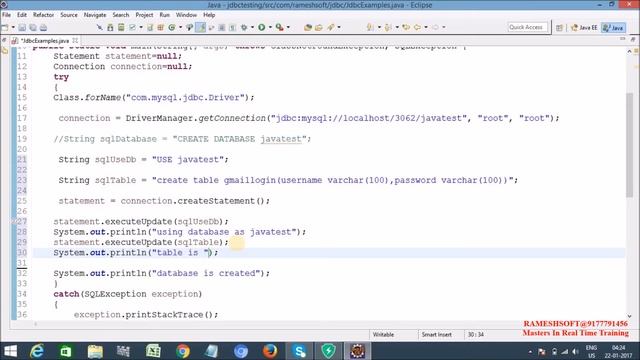Click the volume speaker tray icon
Viewport: 640px width, 360px height.
tap(576, 351)
